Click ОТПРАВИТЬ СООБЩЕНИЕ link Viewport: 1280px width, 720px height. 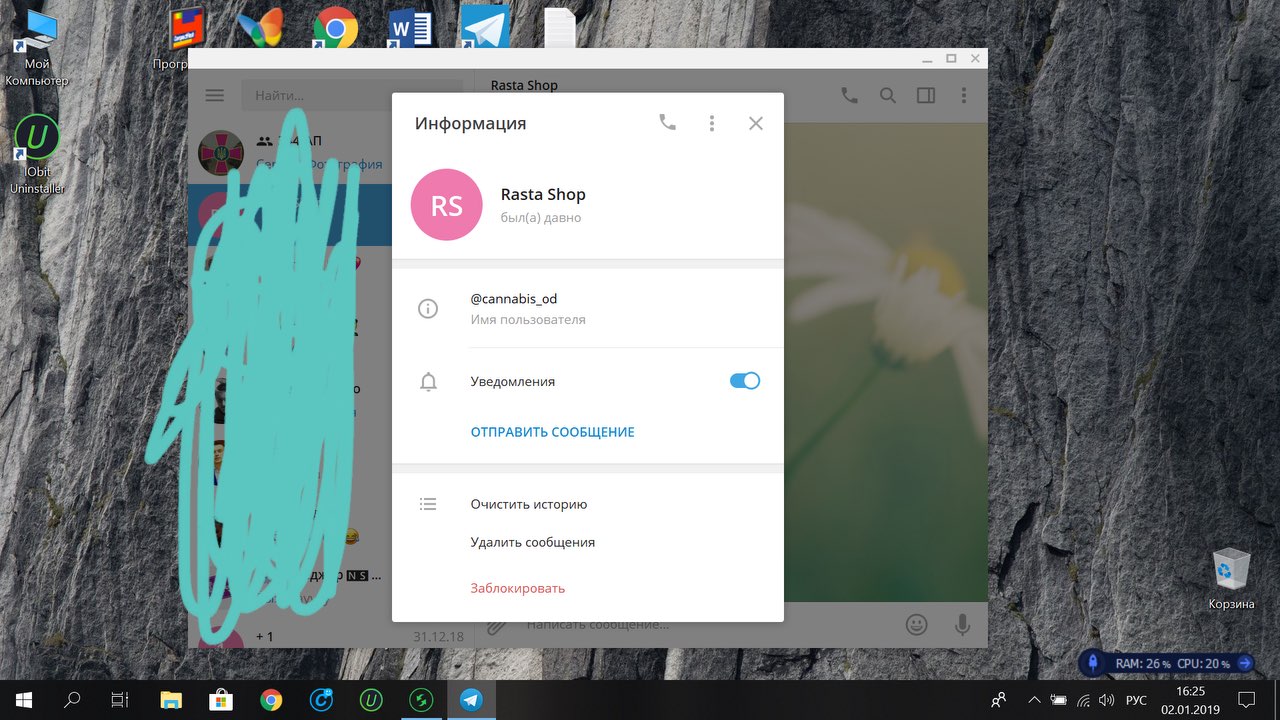552,432
